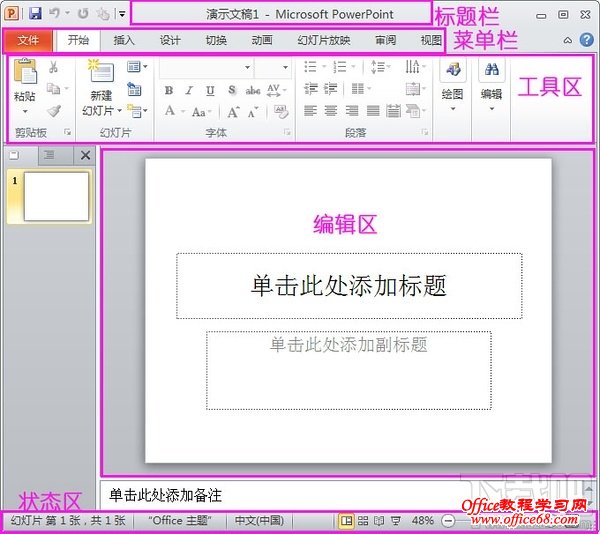Image resolution: width=600 pixels, height=534 pixels.
Task: Open Convert to SmartArt dropdown
Action: click(x=416, y=111)
